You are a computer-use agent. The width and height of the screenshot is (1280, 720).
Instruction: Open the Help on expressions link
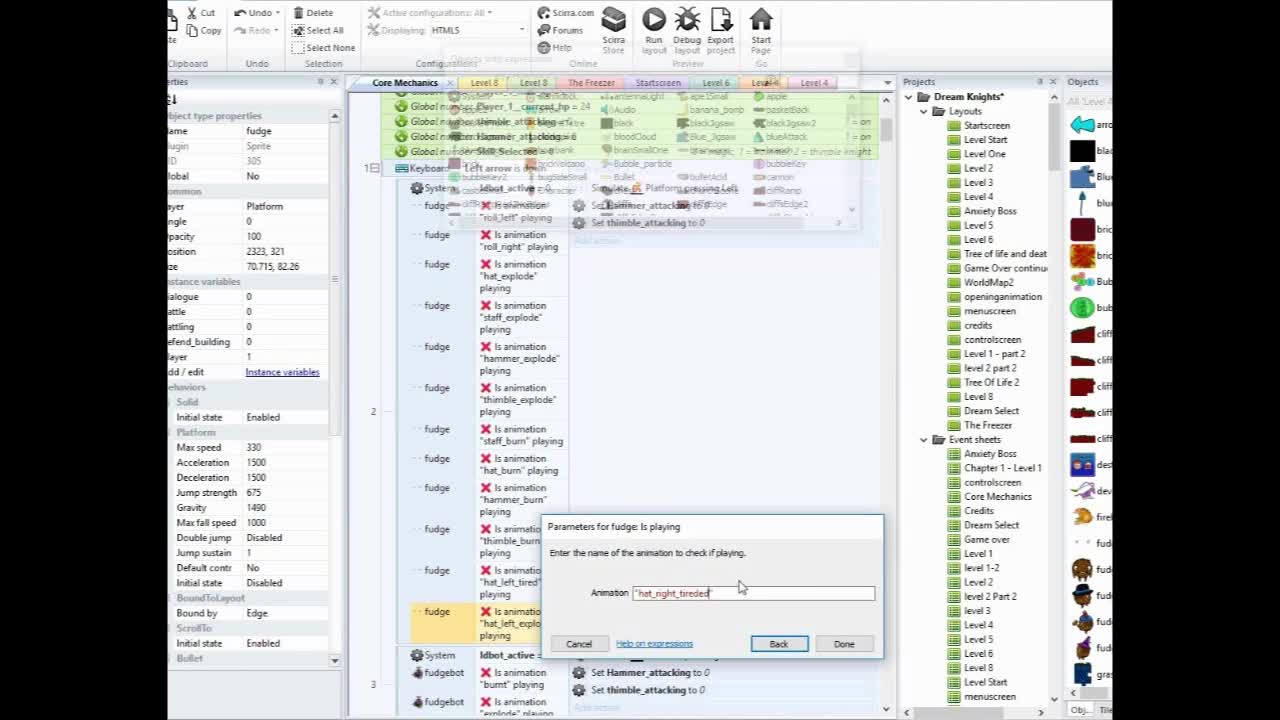654,644
